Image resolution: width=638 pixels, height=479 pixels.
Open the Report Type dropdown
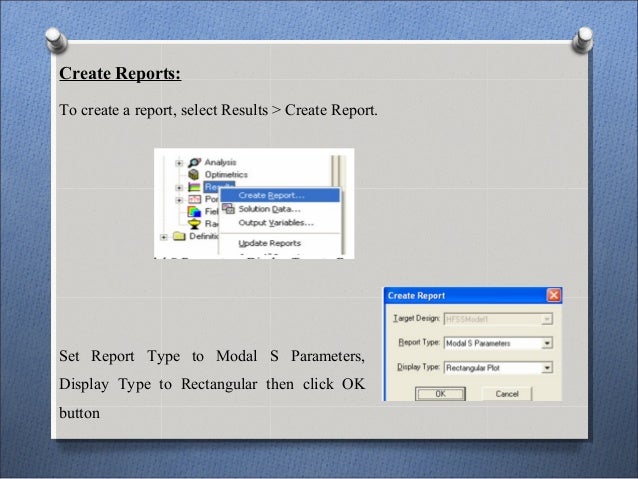(498, 343)
